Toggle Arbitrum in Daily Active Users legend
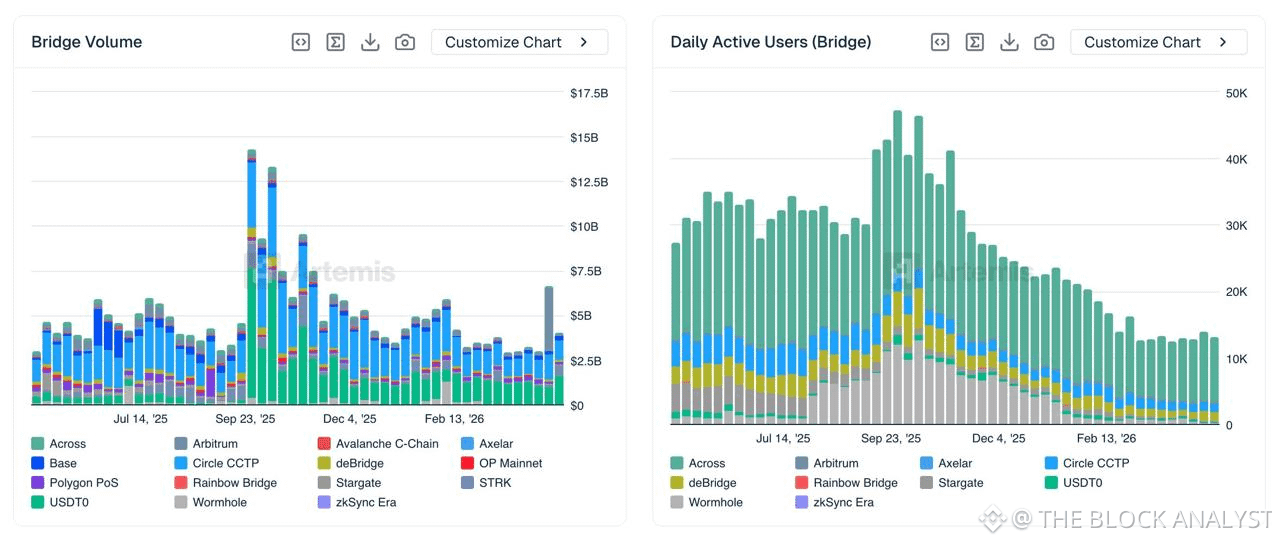 point(826,463)
